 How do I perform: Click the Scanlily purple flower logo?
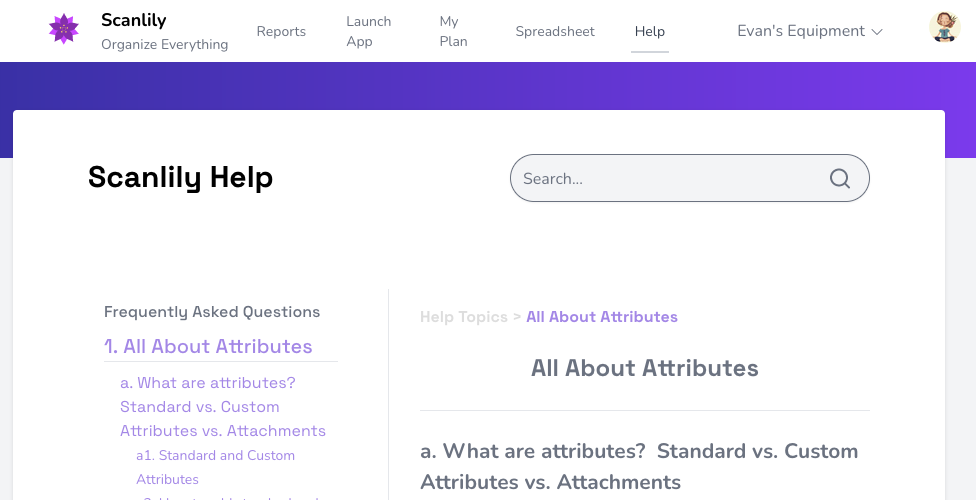tap(63, 29)
